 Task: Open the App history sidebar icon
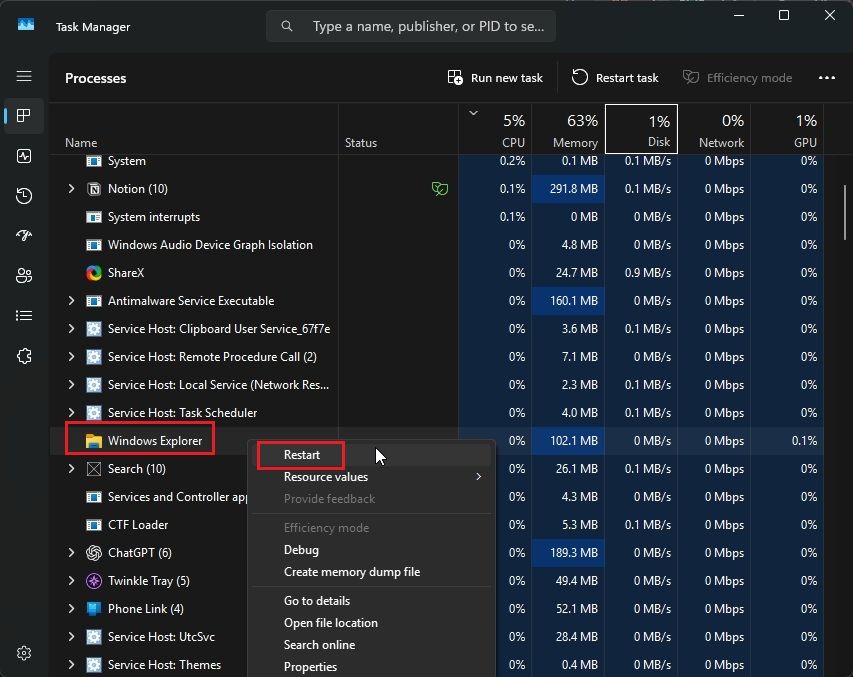coord(24,196)
